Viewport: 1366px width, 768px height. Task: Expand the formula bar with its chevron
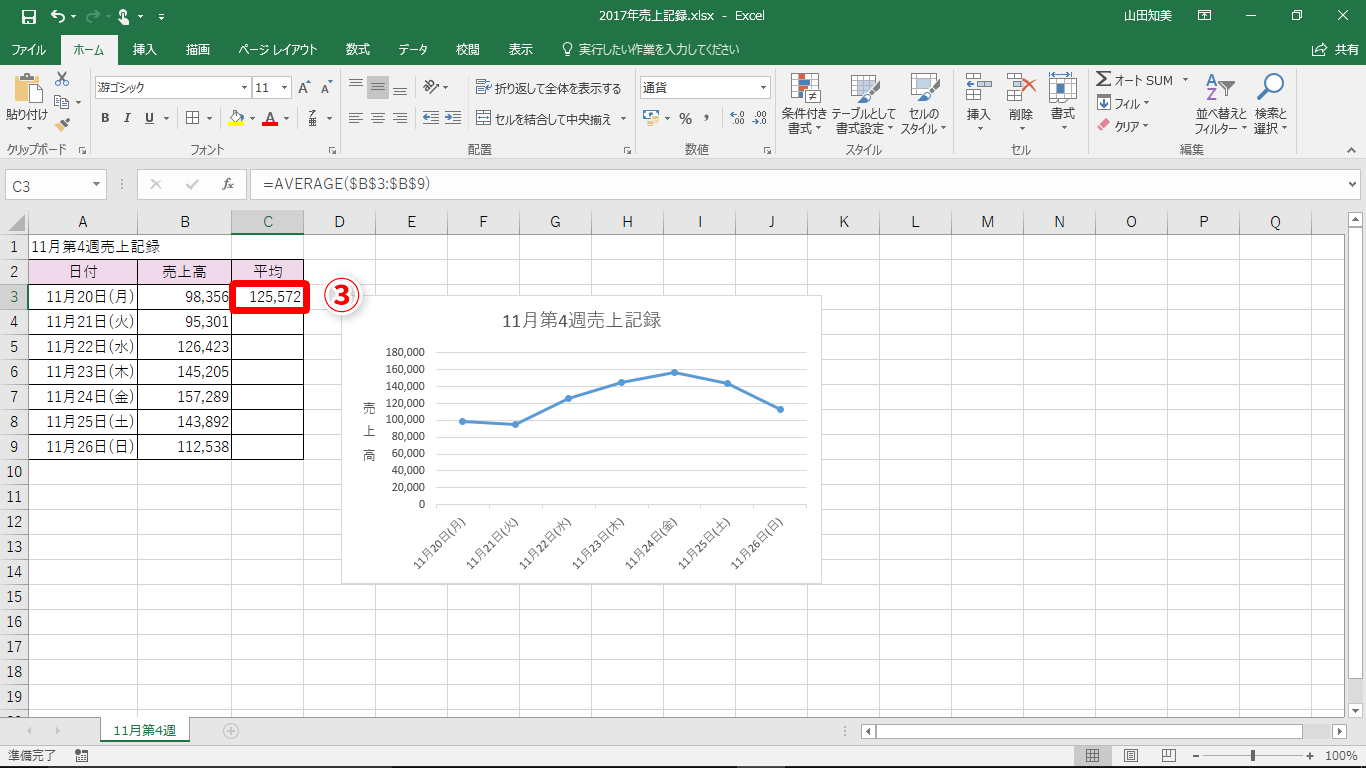tap(1353, 185)
